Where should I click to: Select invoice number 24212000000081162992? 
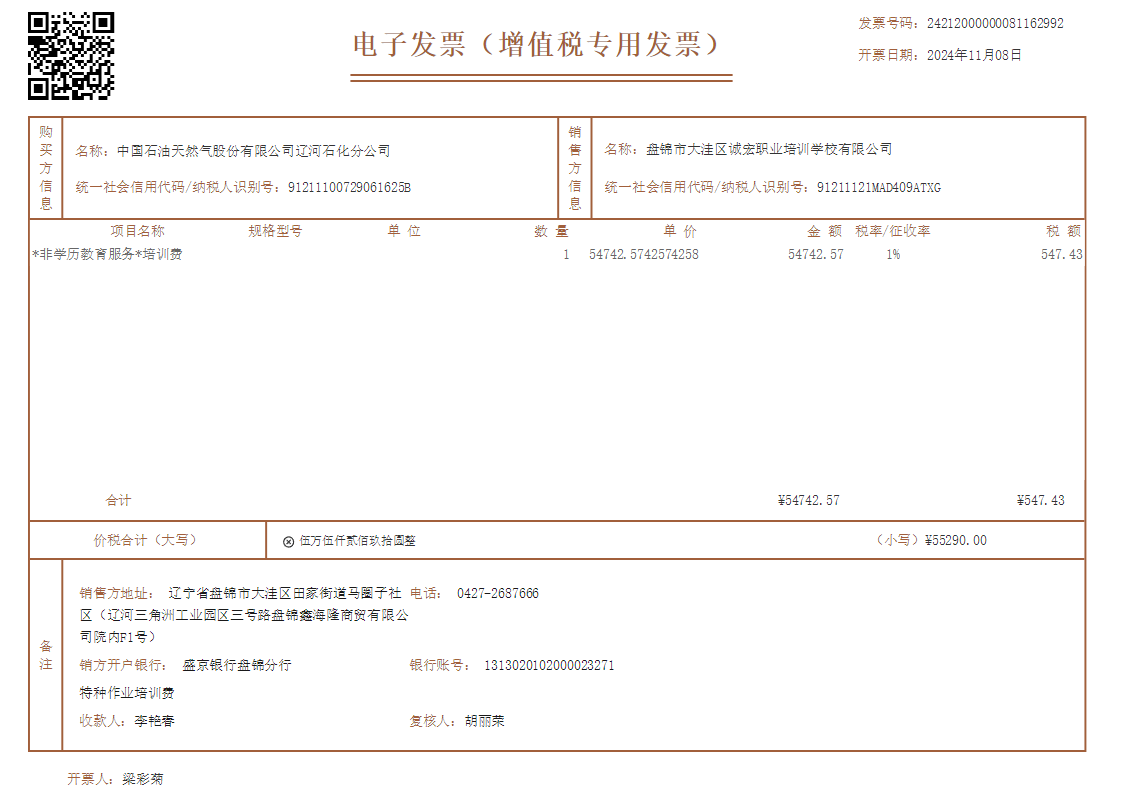[995, 23]
